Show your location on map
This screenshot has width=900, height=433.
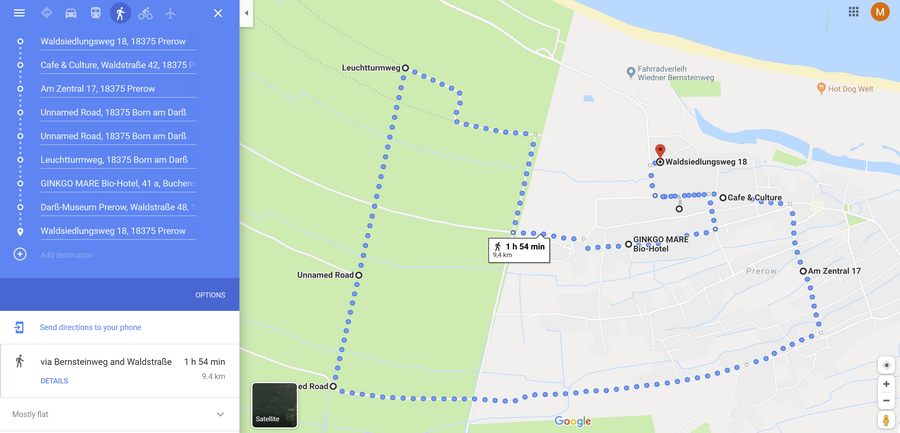pyautogui.click(x=886, y=365)
